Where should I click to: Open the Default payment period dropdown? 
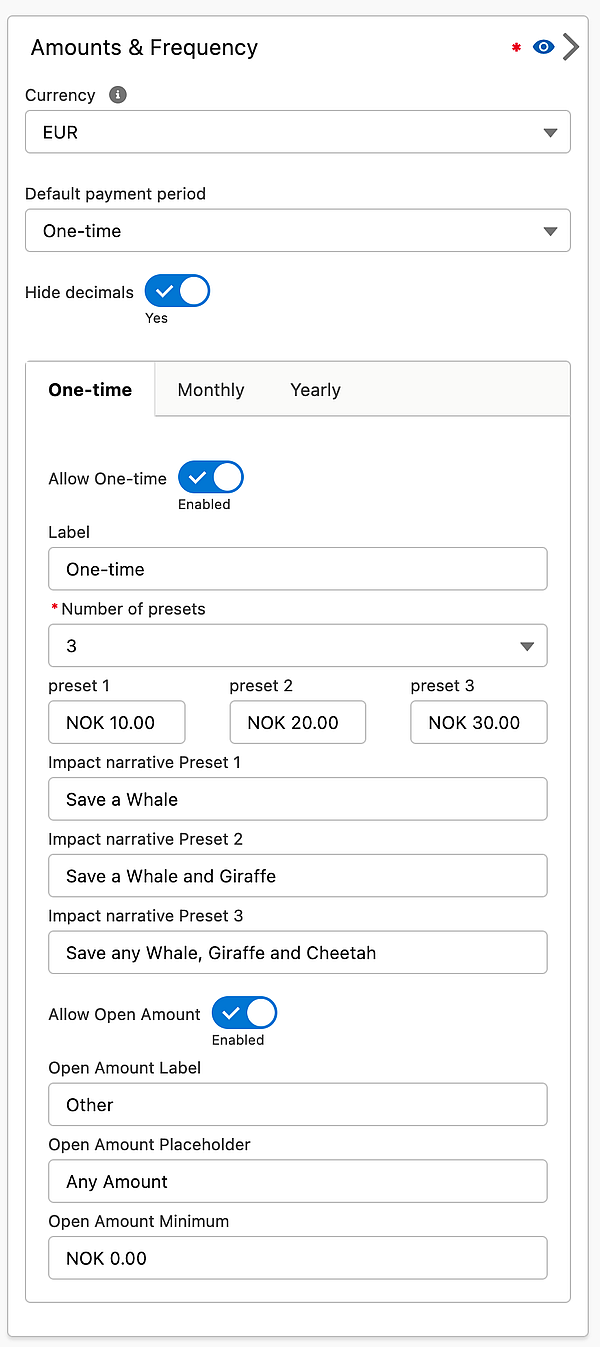pyautogui.click(x=298, y=230)
